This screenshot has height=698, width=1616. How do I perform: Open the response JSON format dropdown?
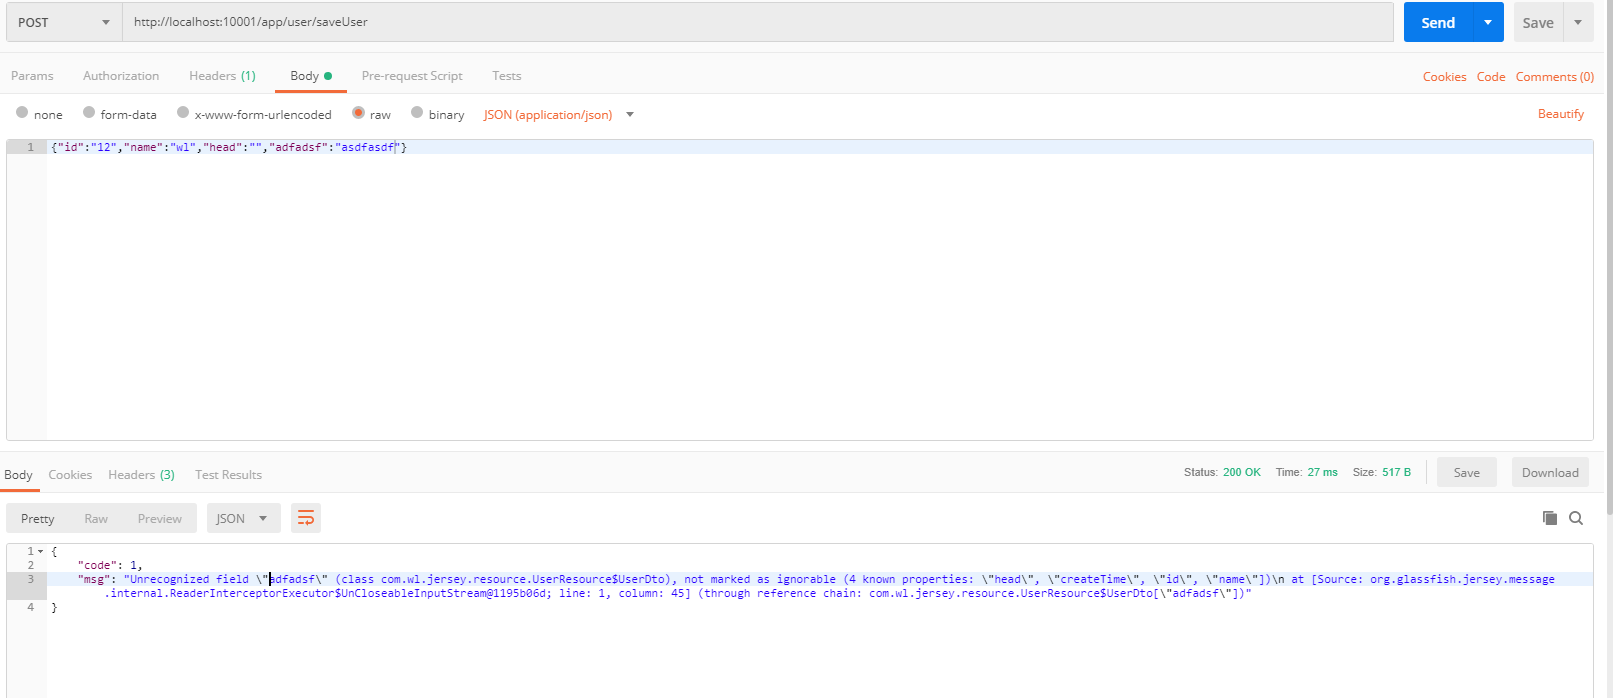[243, 518]
